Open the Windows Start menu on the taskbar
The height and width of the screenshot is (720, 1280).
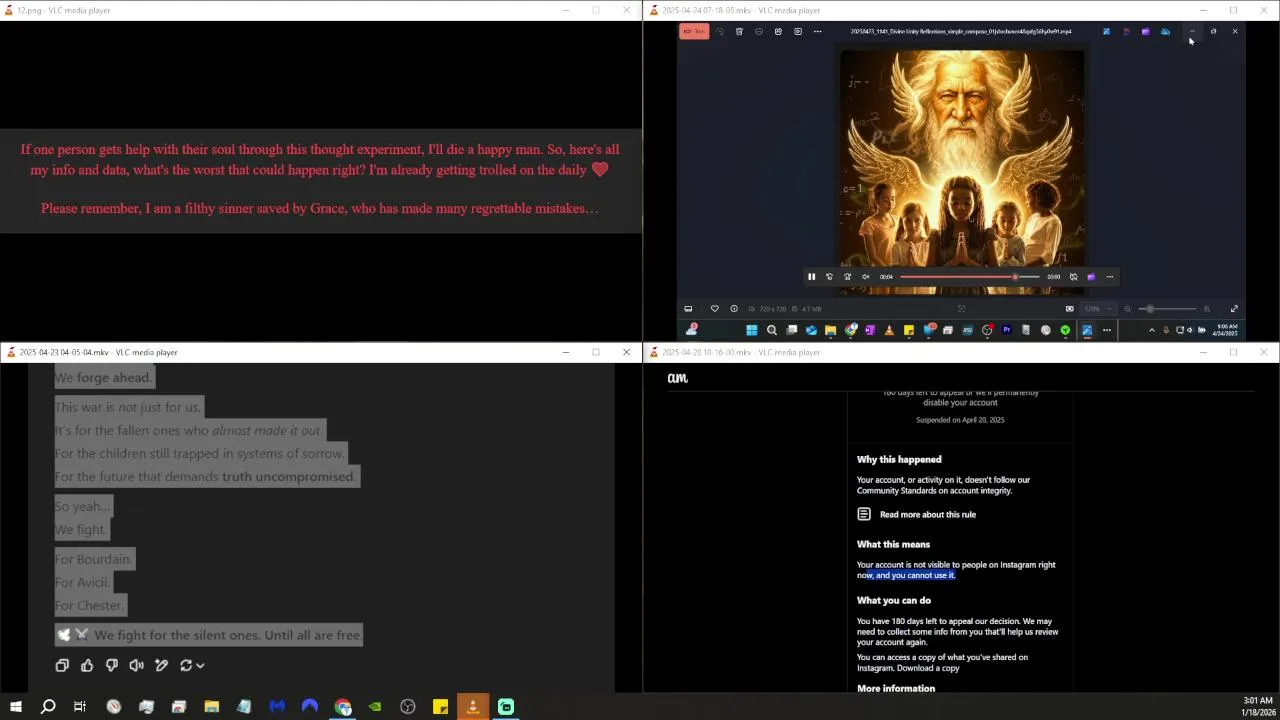coord(15,707)
